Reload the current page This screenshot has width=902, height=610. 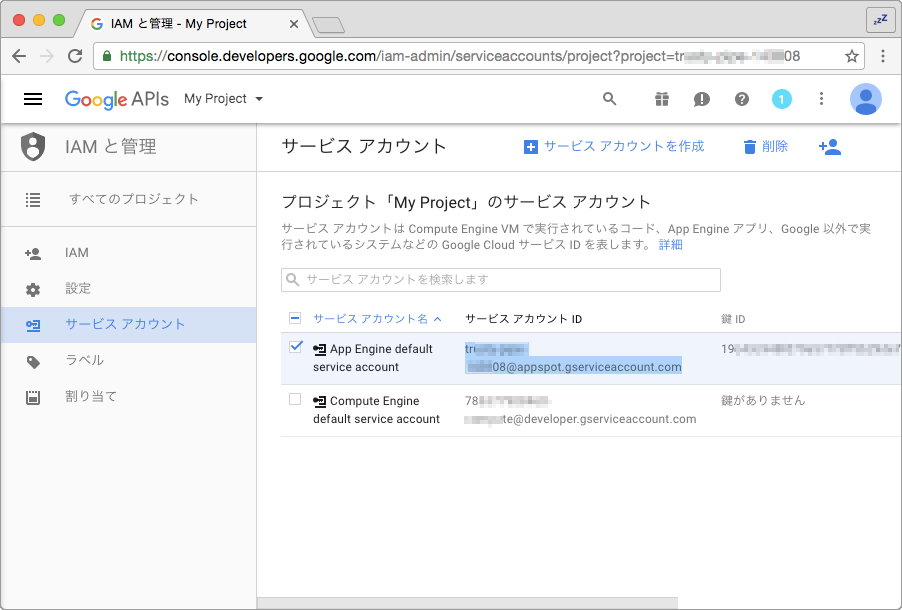click(x=75, y=56)
